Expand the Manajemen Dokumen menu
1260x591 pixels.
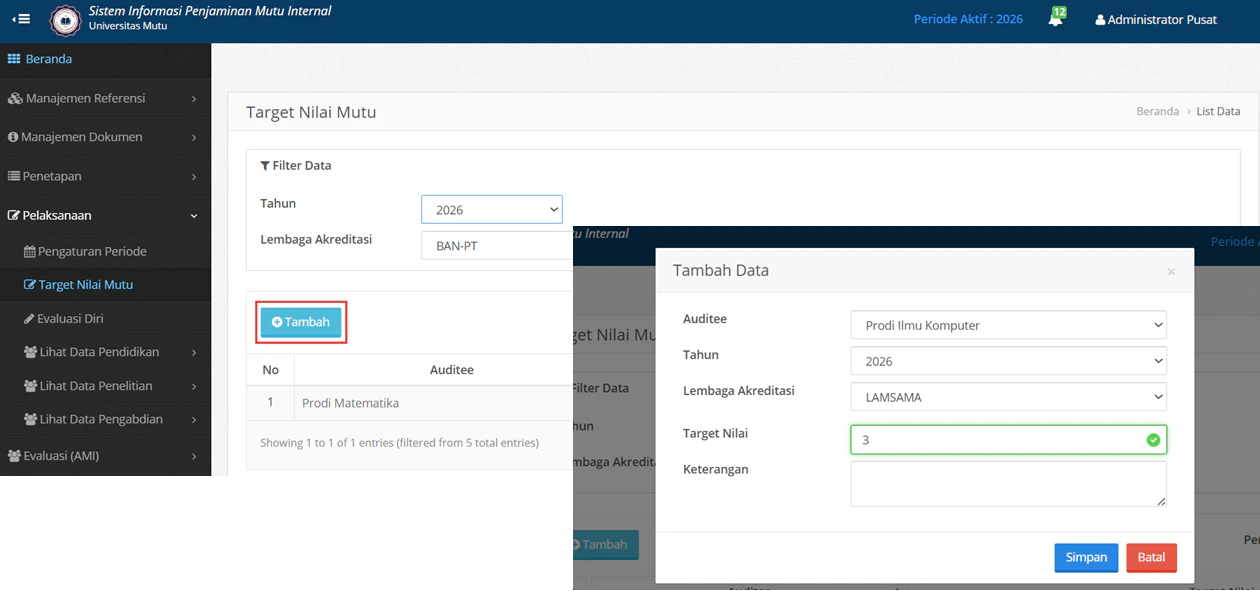tap(105, 137)
